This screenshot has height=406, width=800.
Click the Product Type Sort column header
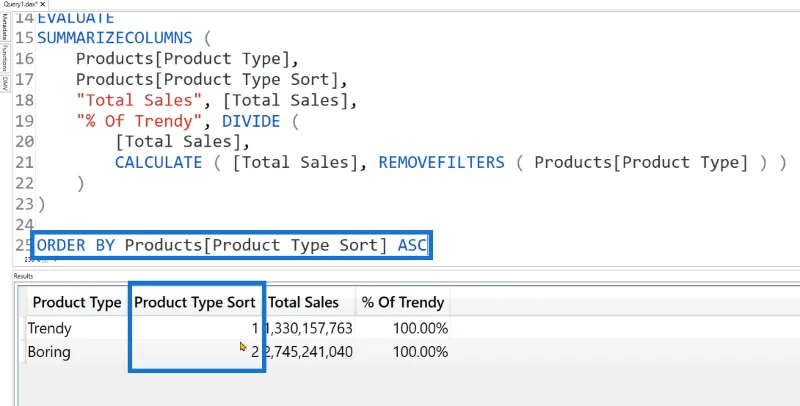click(194, 302)
